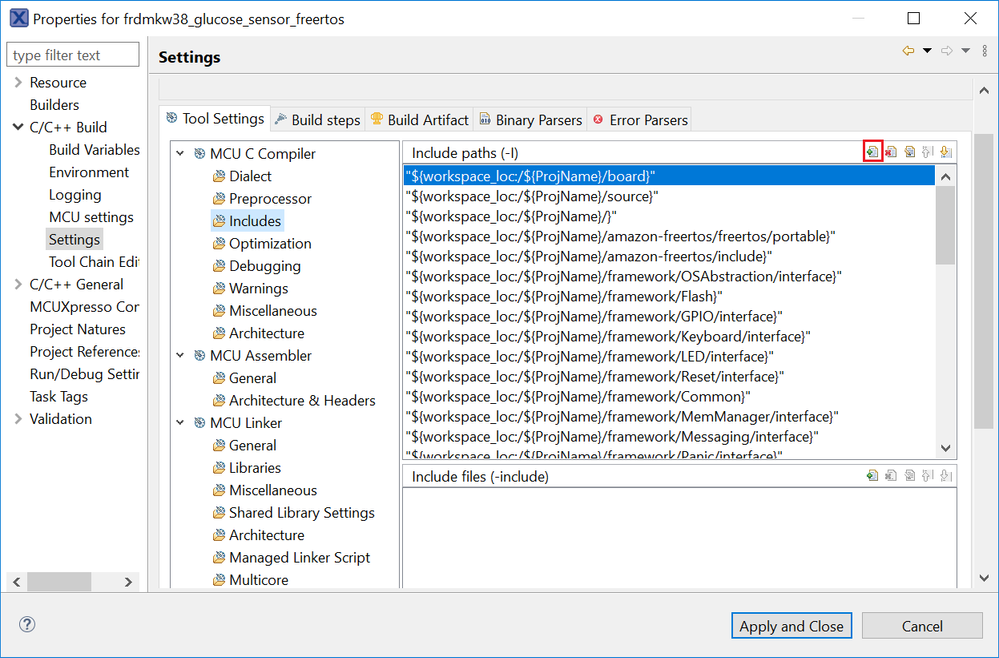Click the help question mark icon
The image size is (999, 658).
pos(27,625)
